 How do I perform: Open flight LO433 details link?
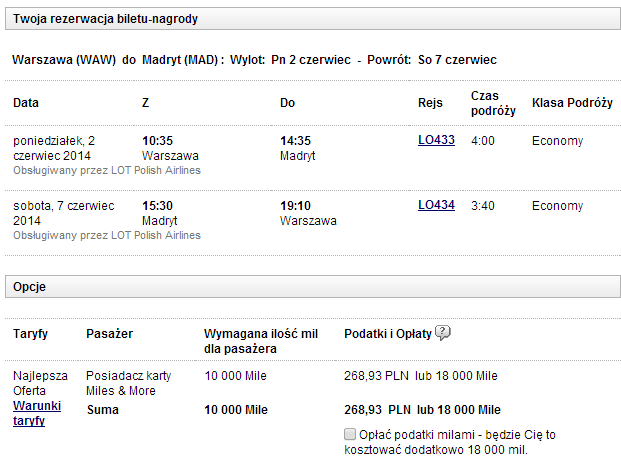pos(436,140)
